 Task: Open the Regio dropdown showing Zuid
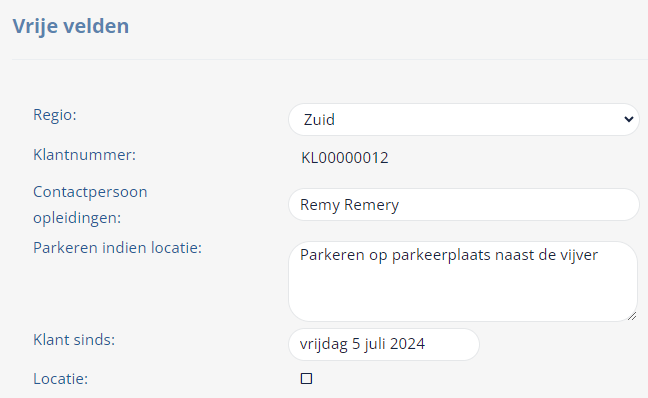tap(464, 119)
